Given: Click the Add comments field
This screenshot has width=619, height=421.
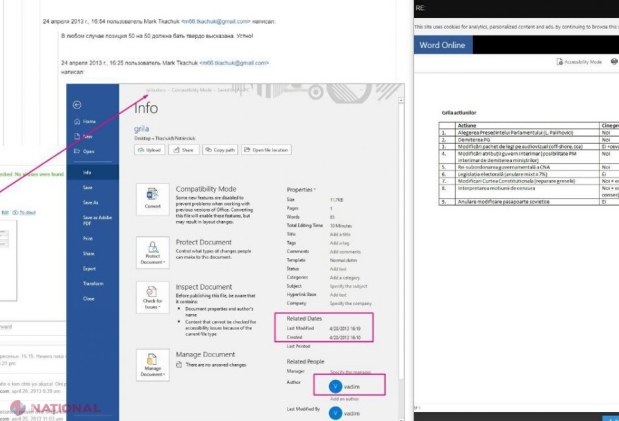Looking at the screenshot, I should (345, 252).
